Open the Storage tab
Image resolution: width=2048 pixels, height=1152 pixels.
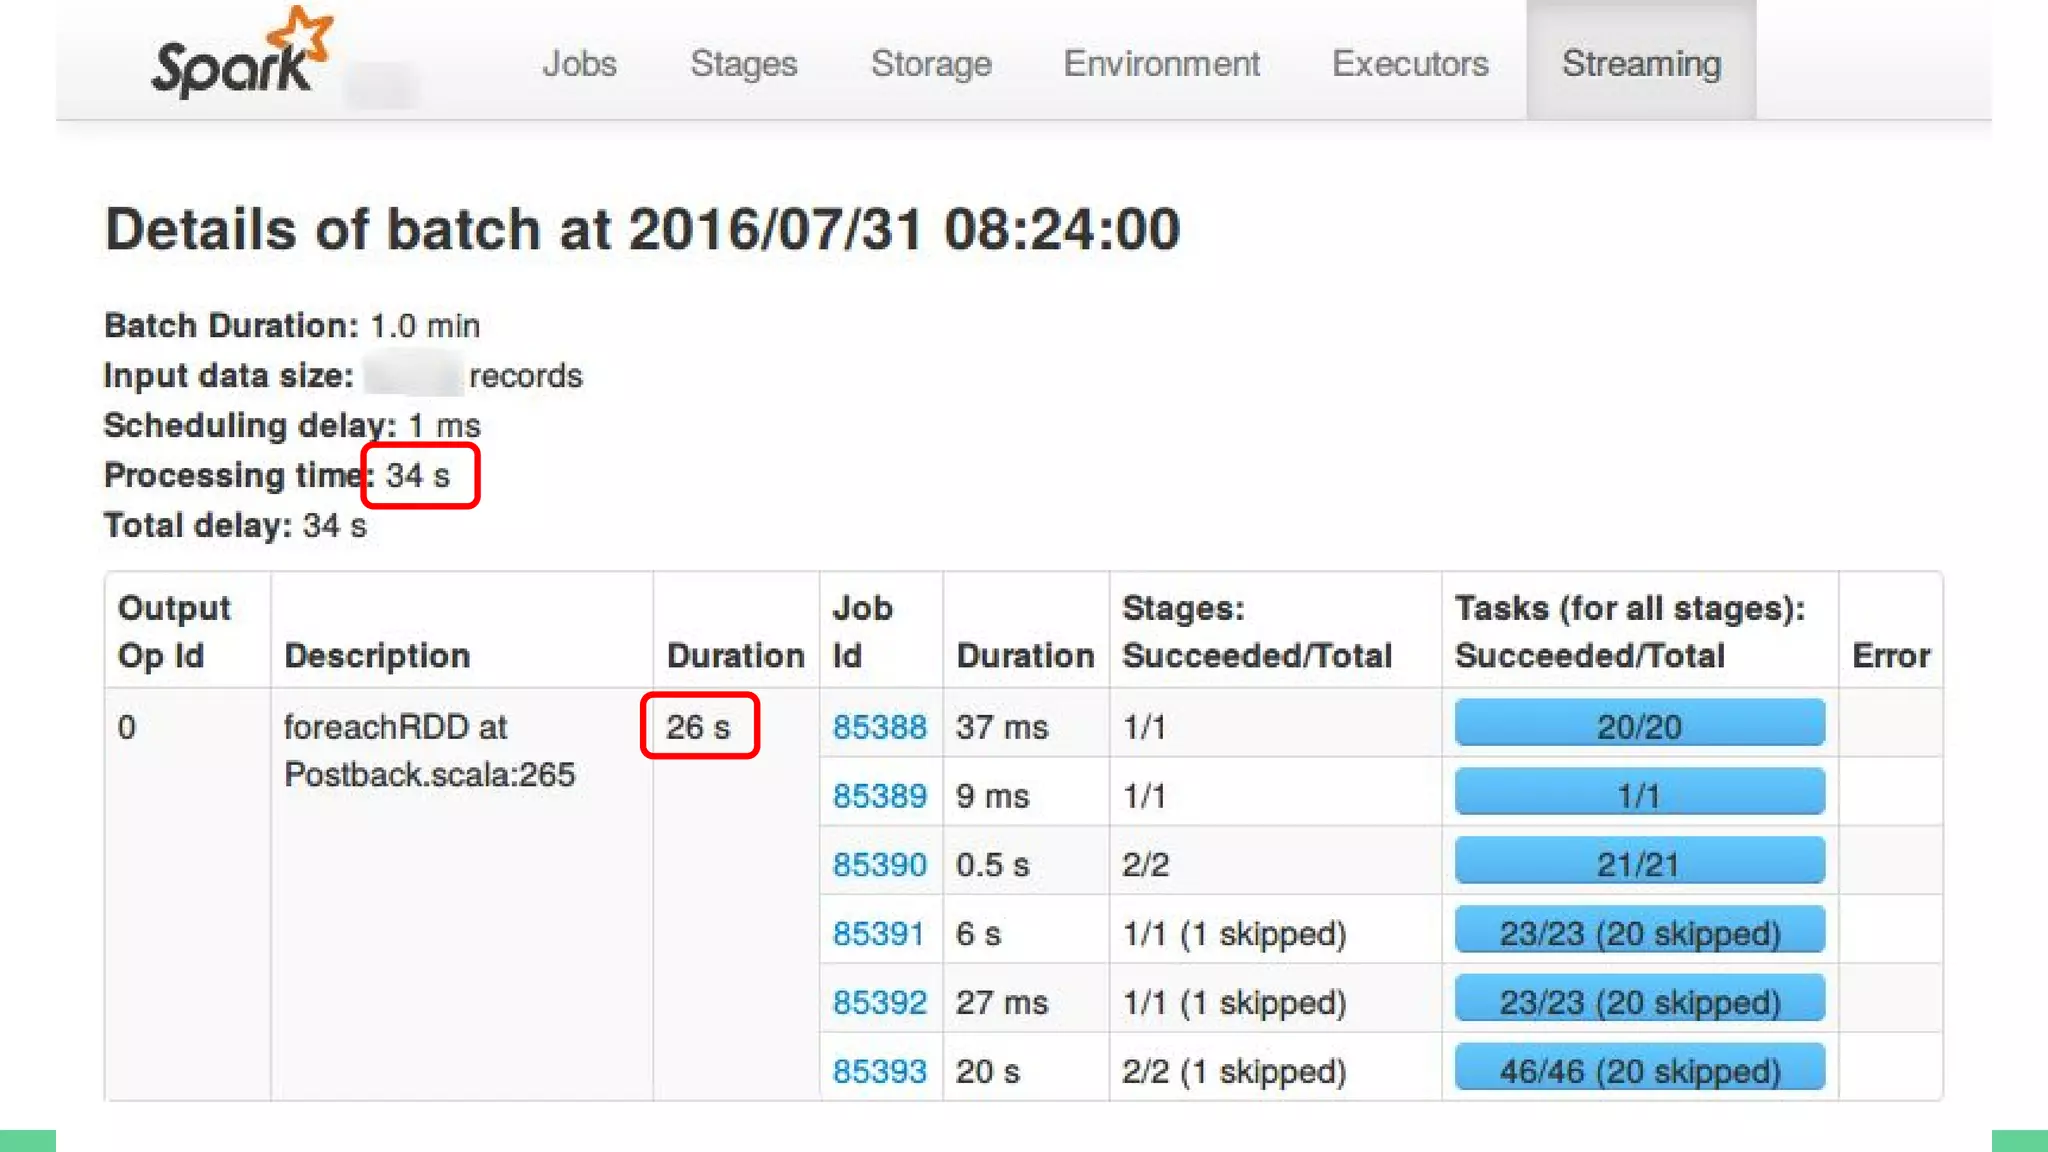(x=931, y=64)
